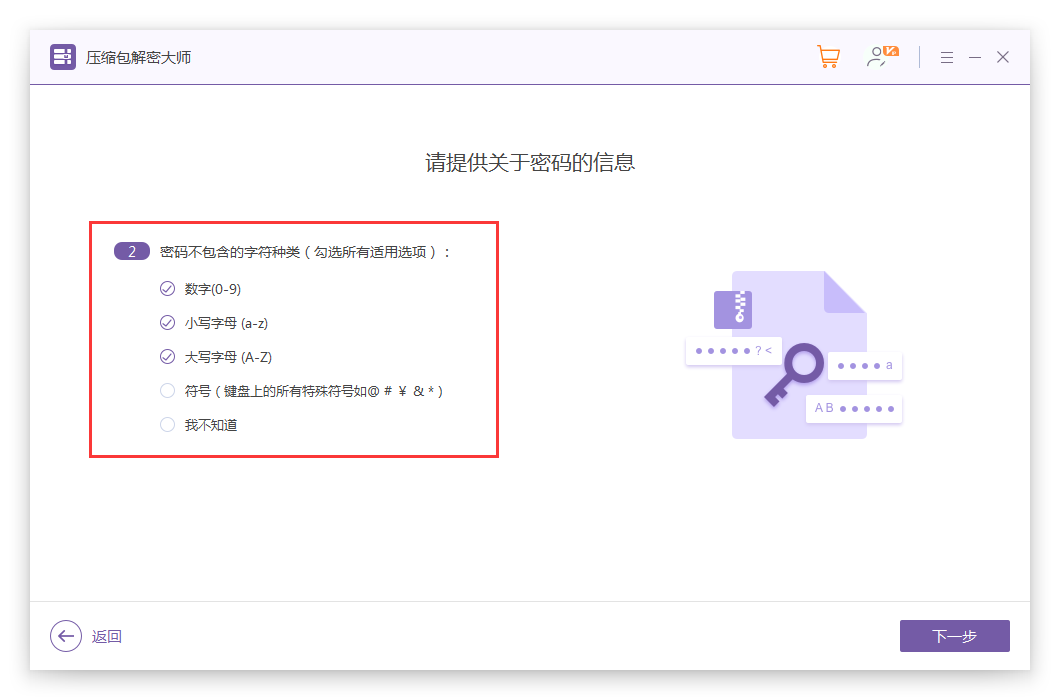Click the circled back arrow icon
This screenshot has width=1060, height=700.
(x=66, y=636)
